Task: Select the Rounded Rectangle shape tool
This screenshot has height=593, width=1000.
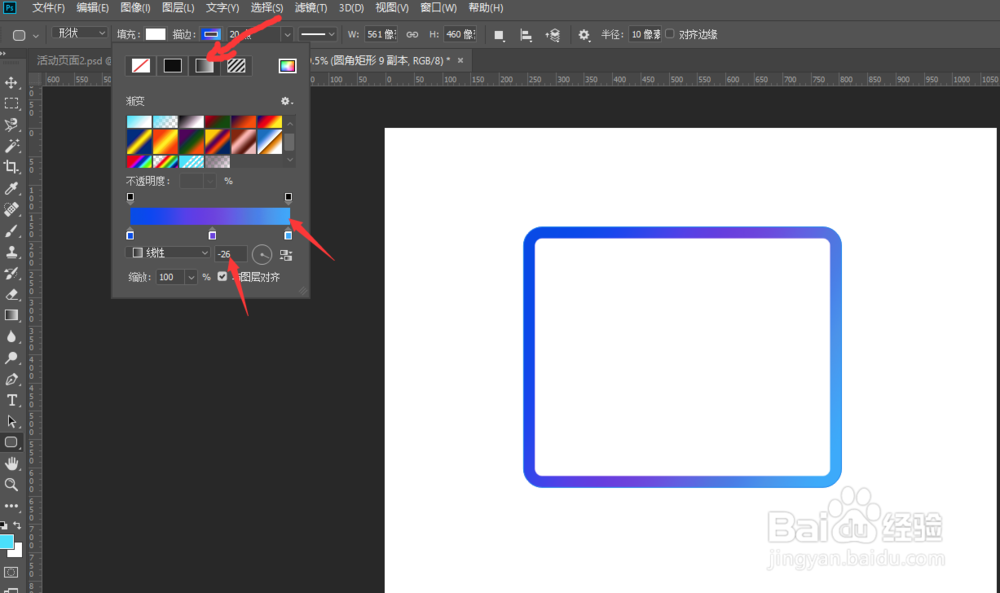Action: [11, 442]
